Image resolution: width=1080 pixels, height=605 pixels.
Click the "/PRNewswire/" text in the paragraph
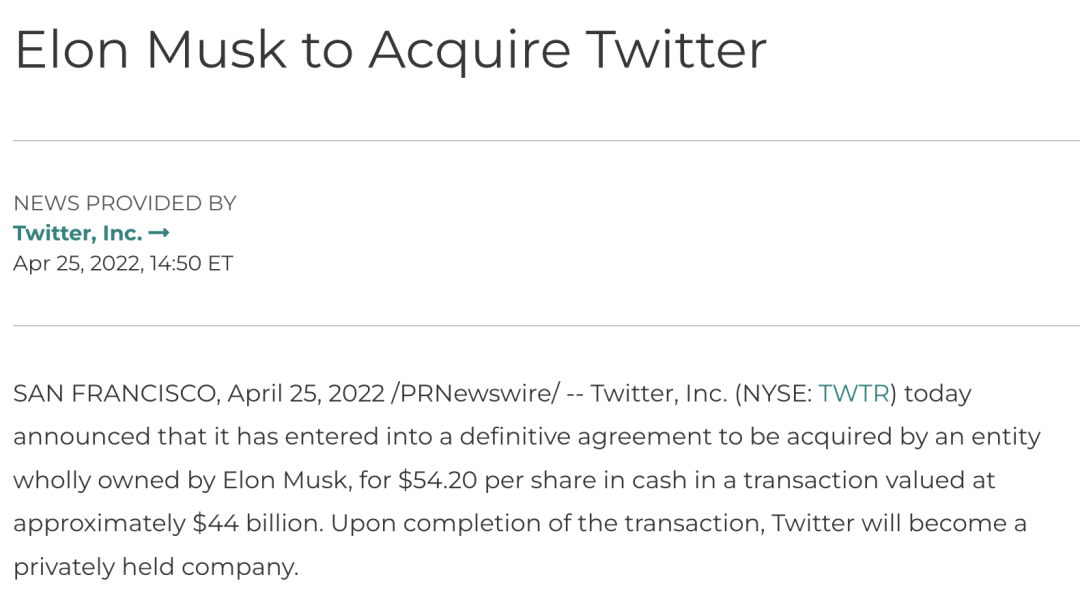[475, 394]
